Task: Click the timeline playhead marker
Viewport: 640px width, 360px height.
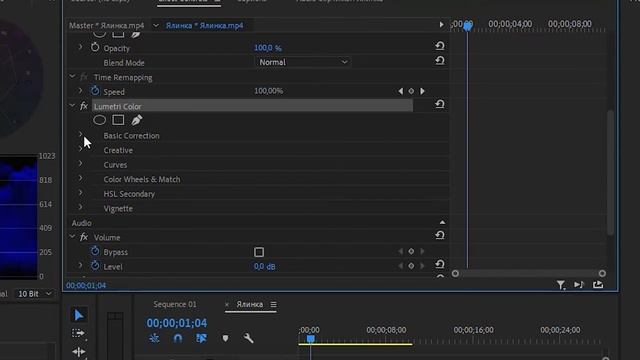Action: (x=311, y=339)
